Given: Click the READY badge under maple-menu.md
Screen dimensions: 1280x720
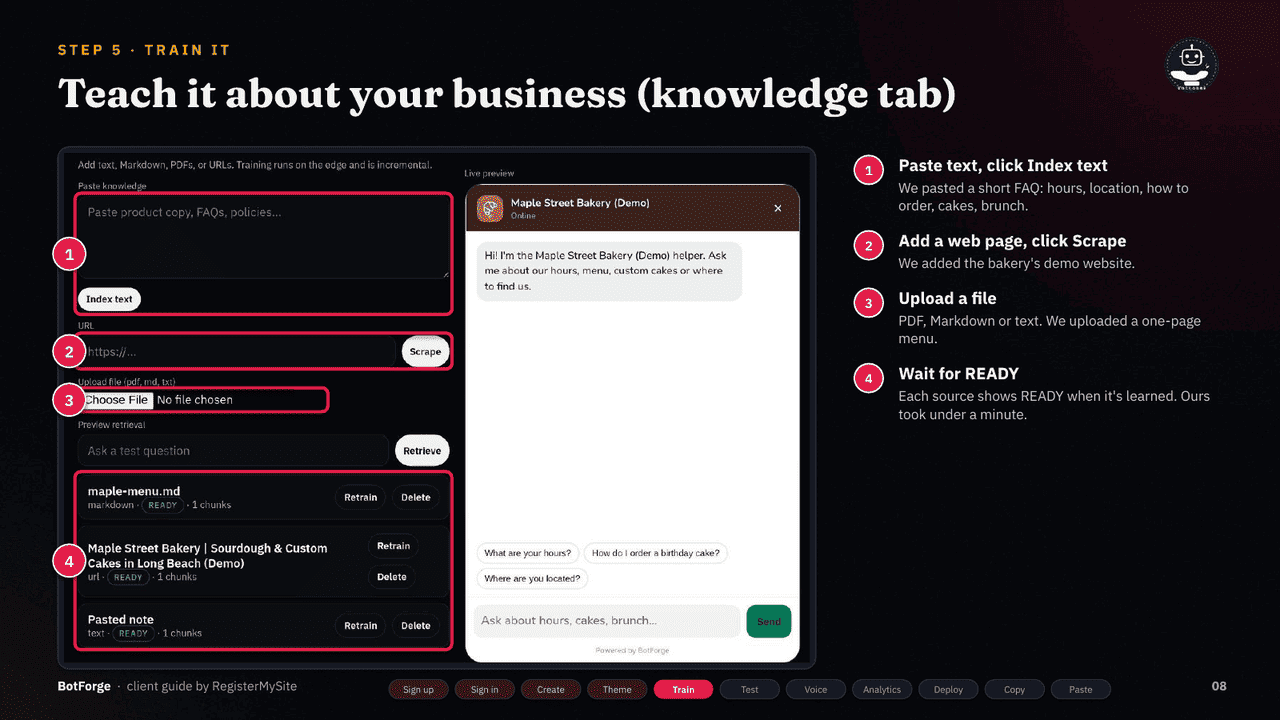Looking at the screenshot, I should [x=163, y=505].
